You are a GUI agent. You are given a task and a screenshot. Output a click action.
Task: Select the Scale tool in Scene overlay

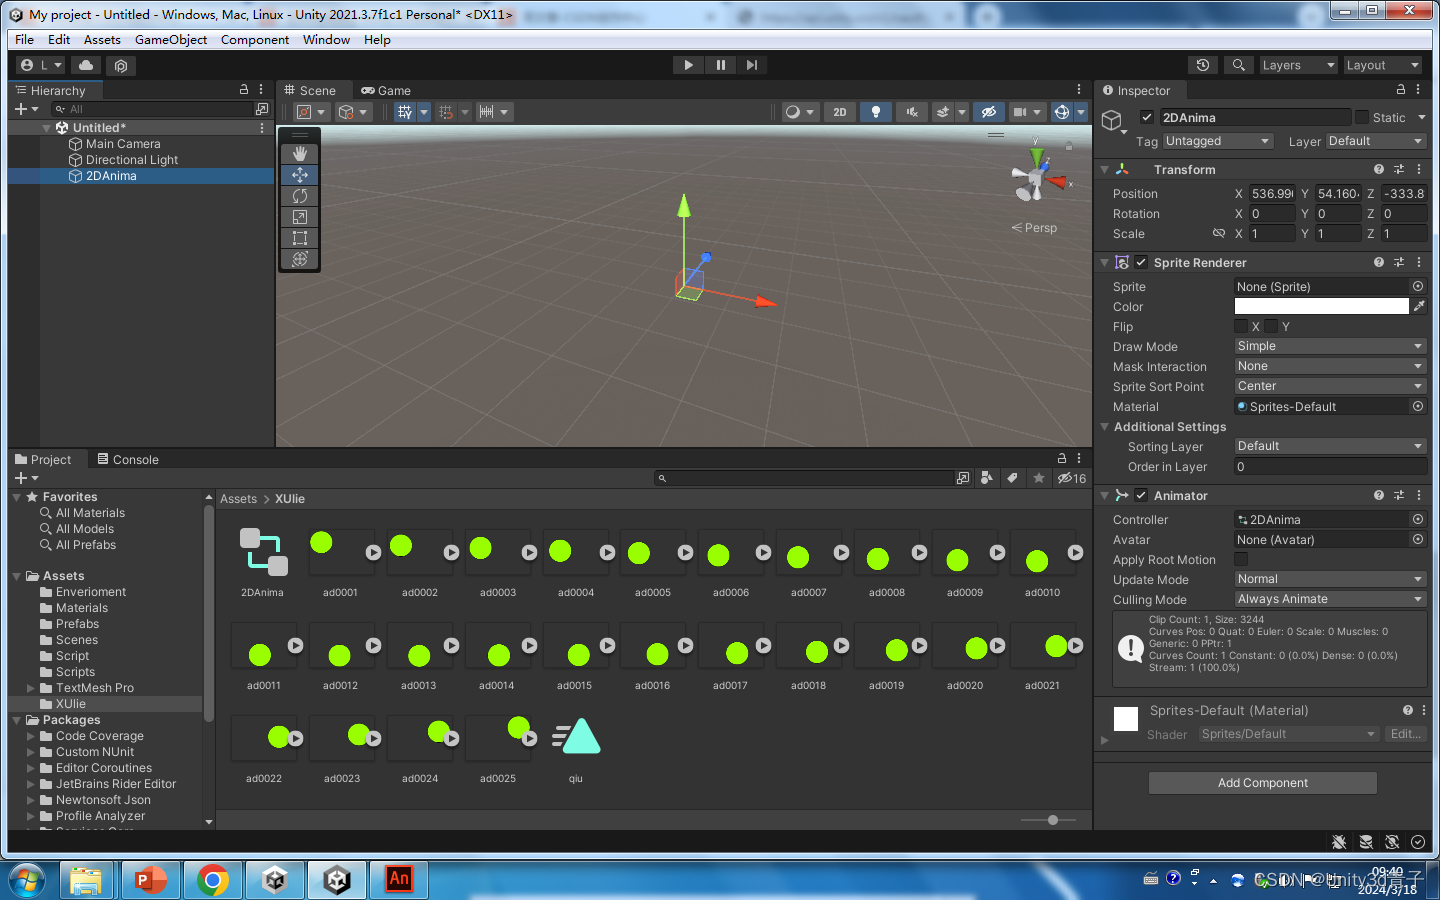coord(300,217)
